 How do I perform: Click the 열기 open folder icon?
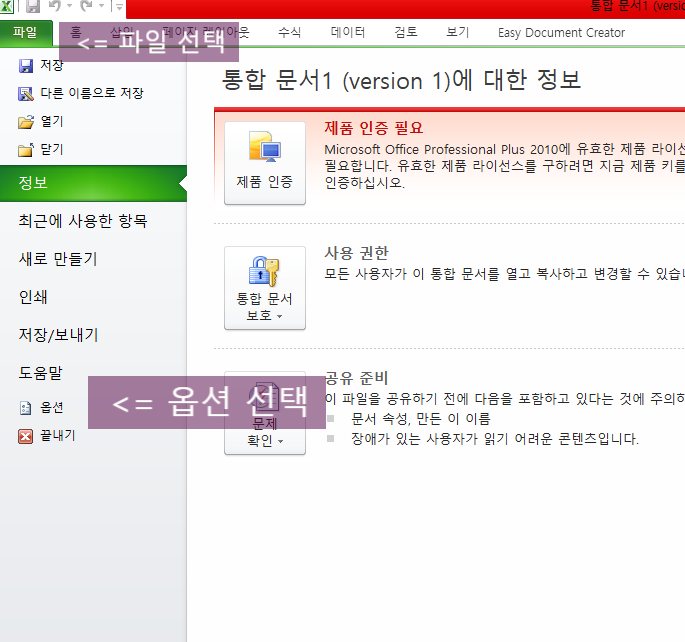26,122
